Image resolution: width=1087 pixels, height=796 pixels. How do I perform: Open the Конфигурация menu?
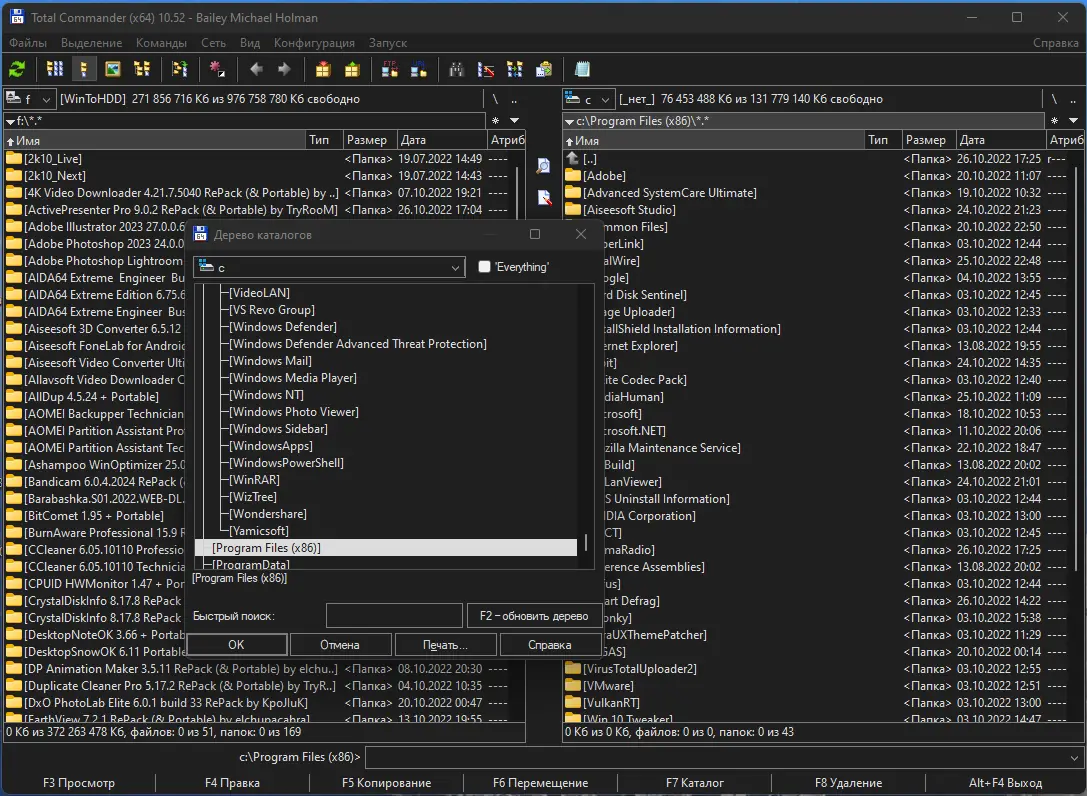pos(314,43)
